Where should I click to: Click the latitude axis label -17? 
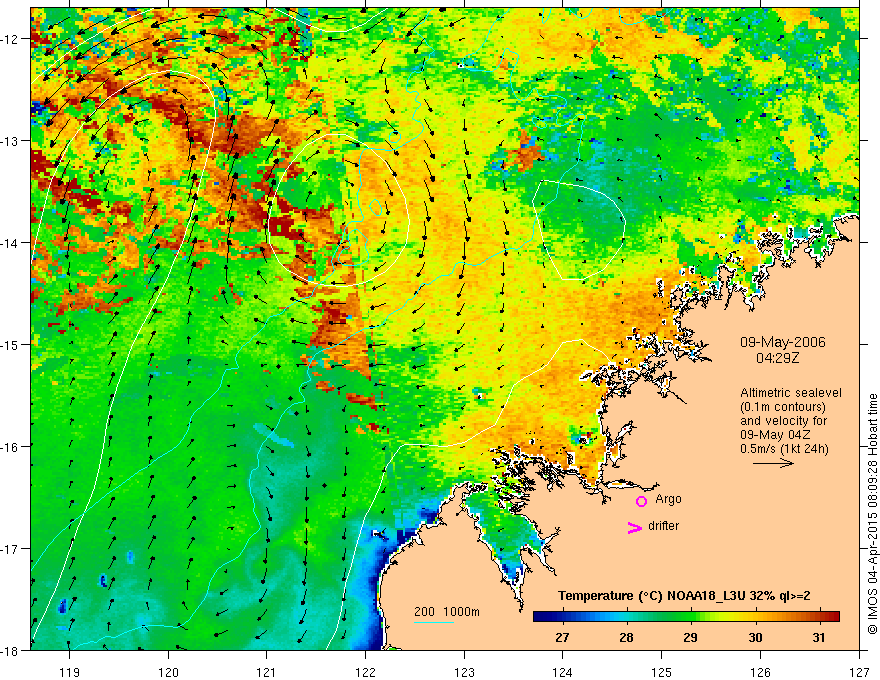tap(10, 548)
